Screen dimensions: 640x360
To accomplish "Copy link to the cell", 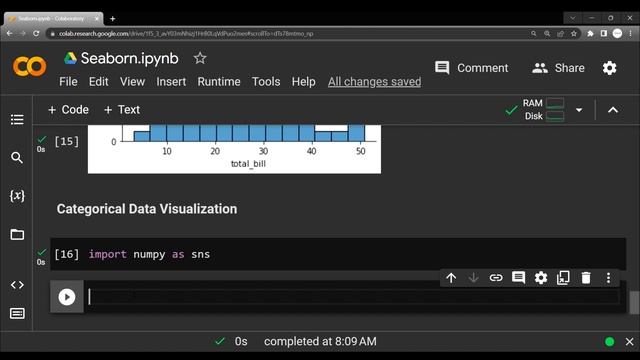I will [496, 278].
